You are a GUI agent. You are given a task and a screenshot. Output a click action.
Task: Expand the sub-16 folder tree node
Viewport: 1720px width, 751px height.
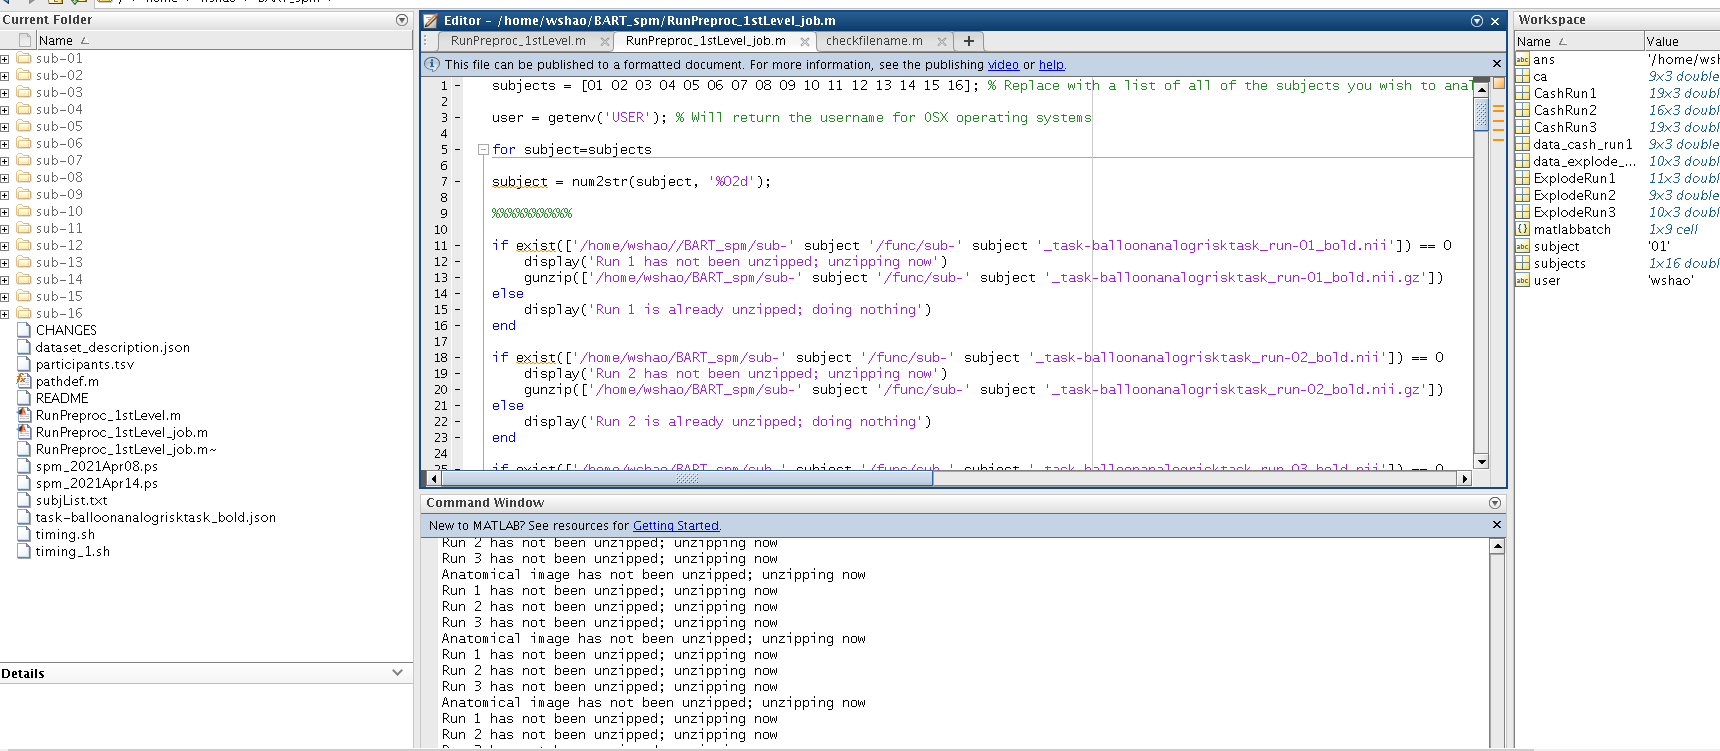click(x=5, y=314)
